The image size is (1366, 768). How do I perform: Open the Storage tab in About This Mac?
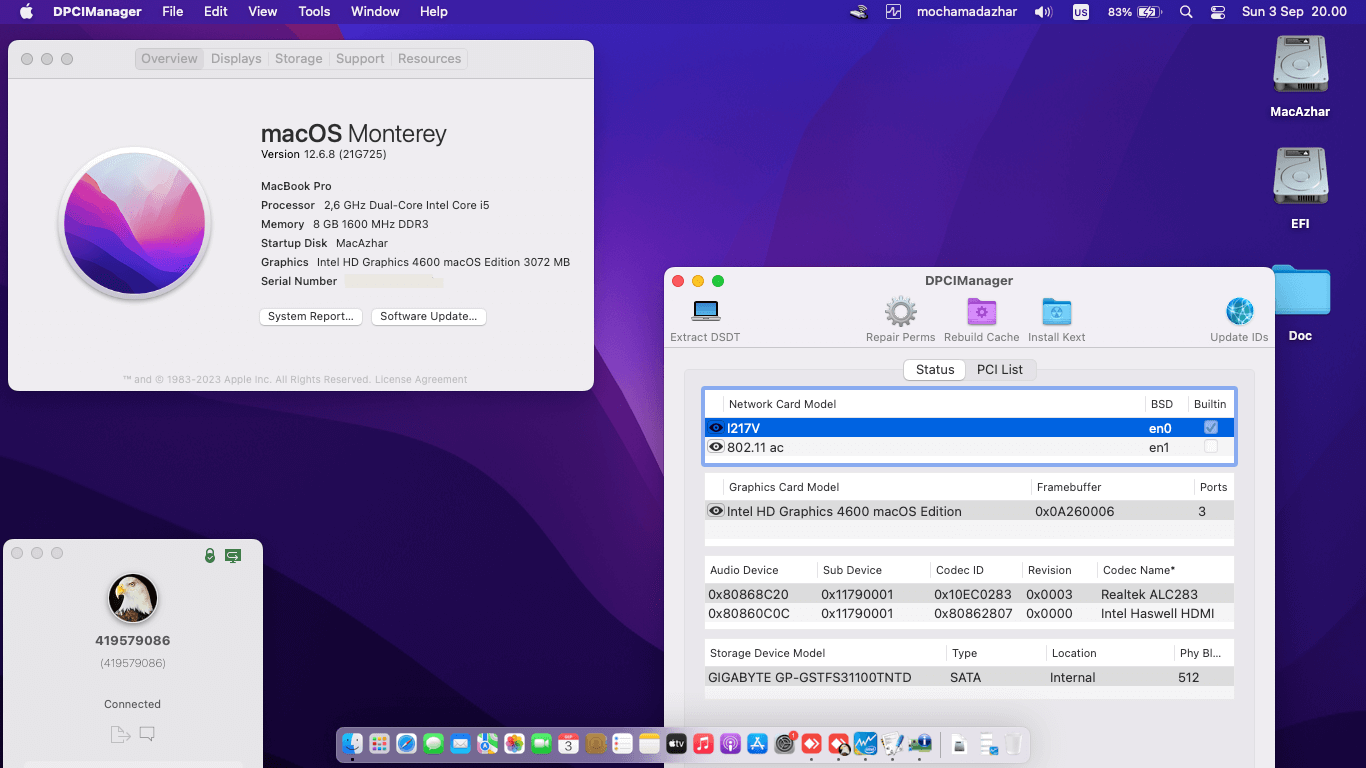click(x=299, y=59)
